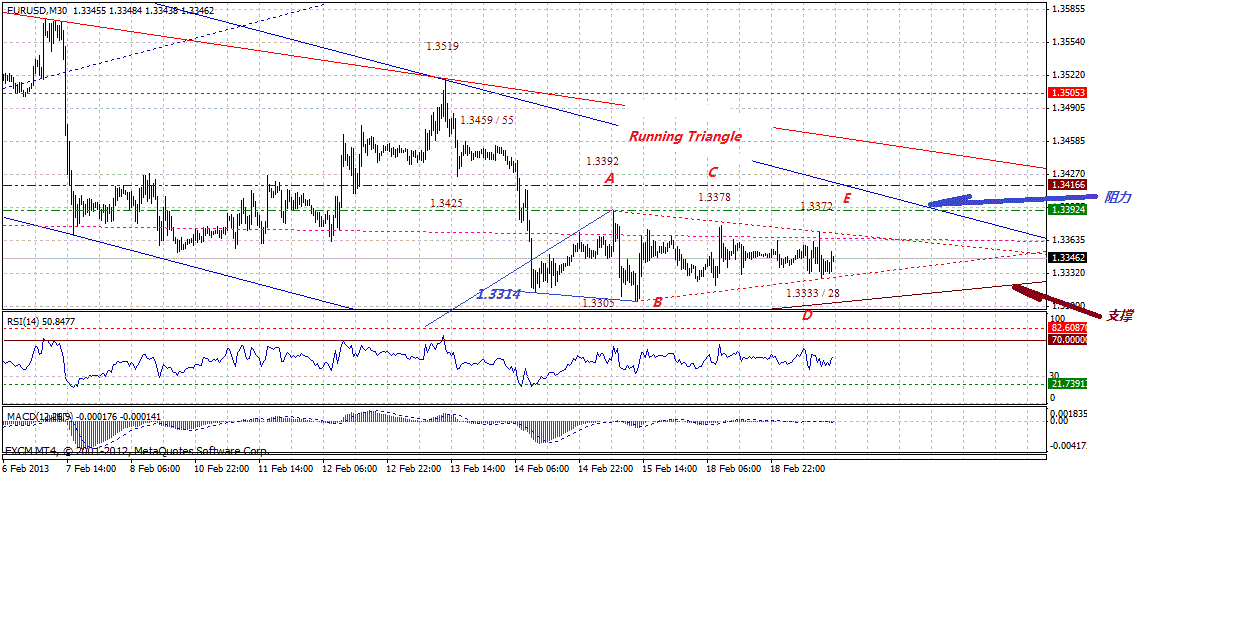Click the '1.3459 / 55' price annotation

point(487,120)
